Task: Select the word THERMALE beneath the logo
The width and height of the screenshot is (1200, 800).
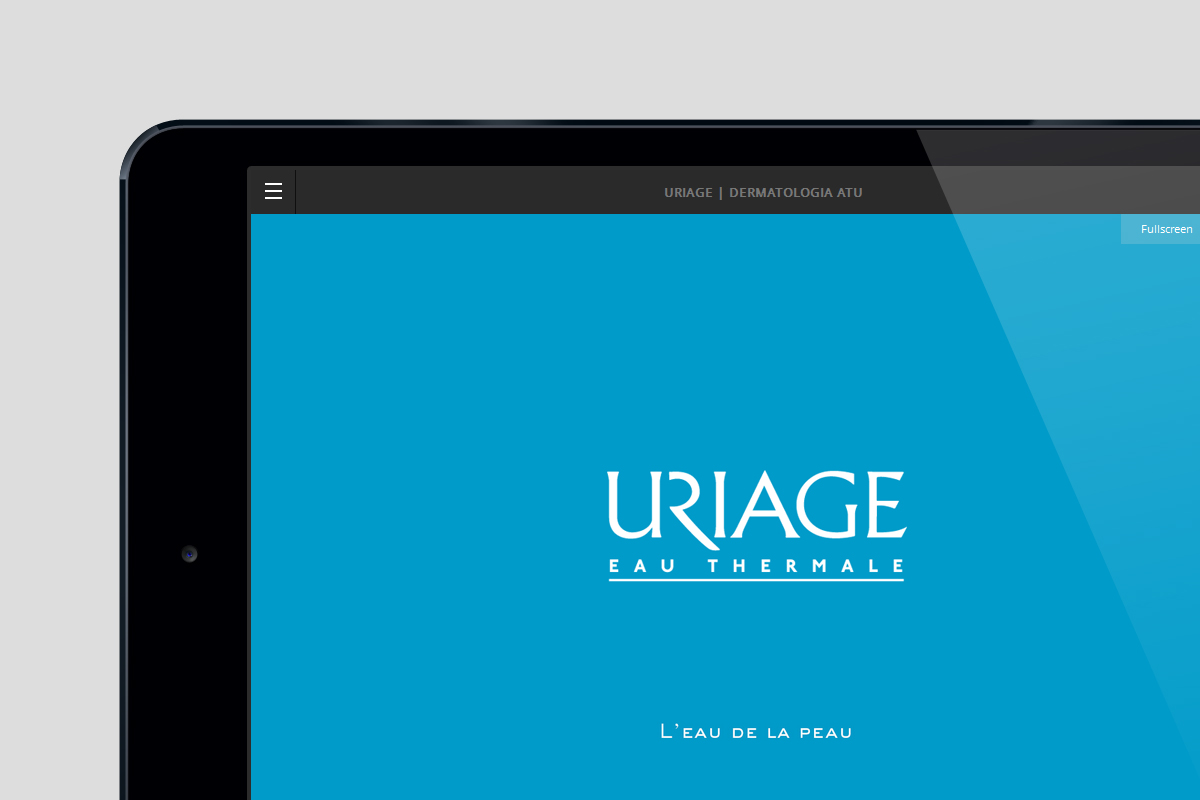Action: click(x=805, y=566)
